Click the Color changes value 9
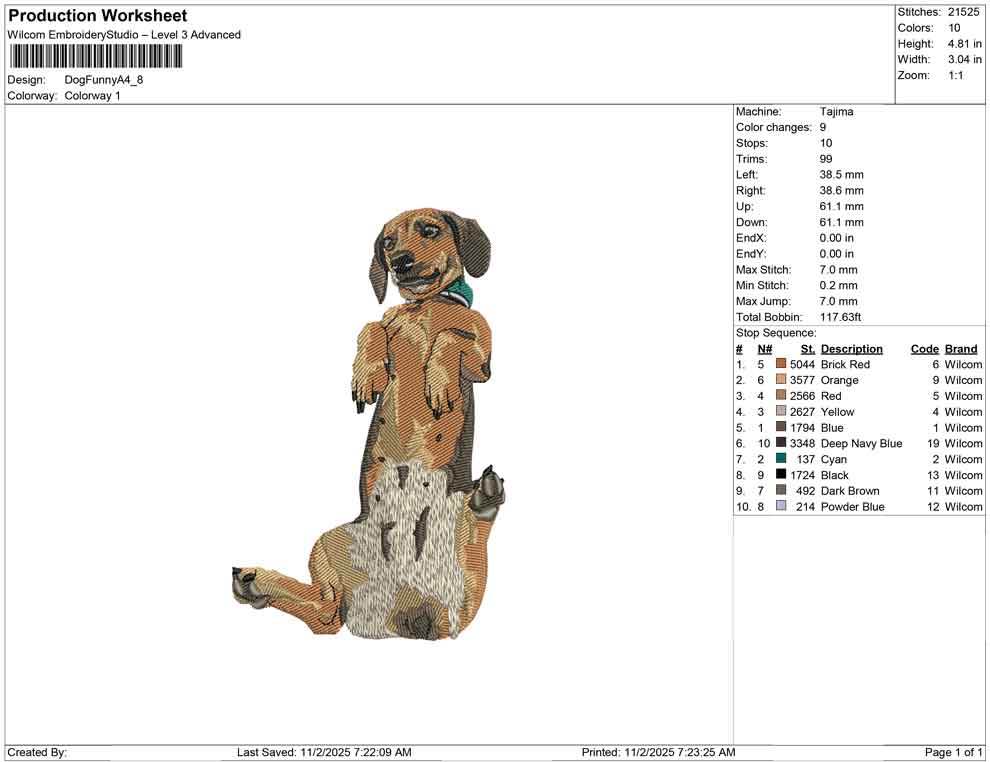Screen dimensions: 990x762 (x=823, y=128)
